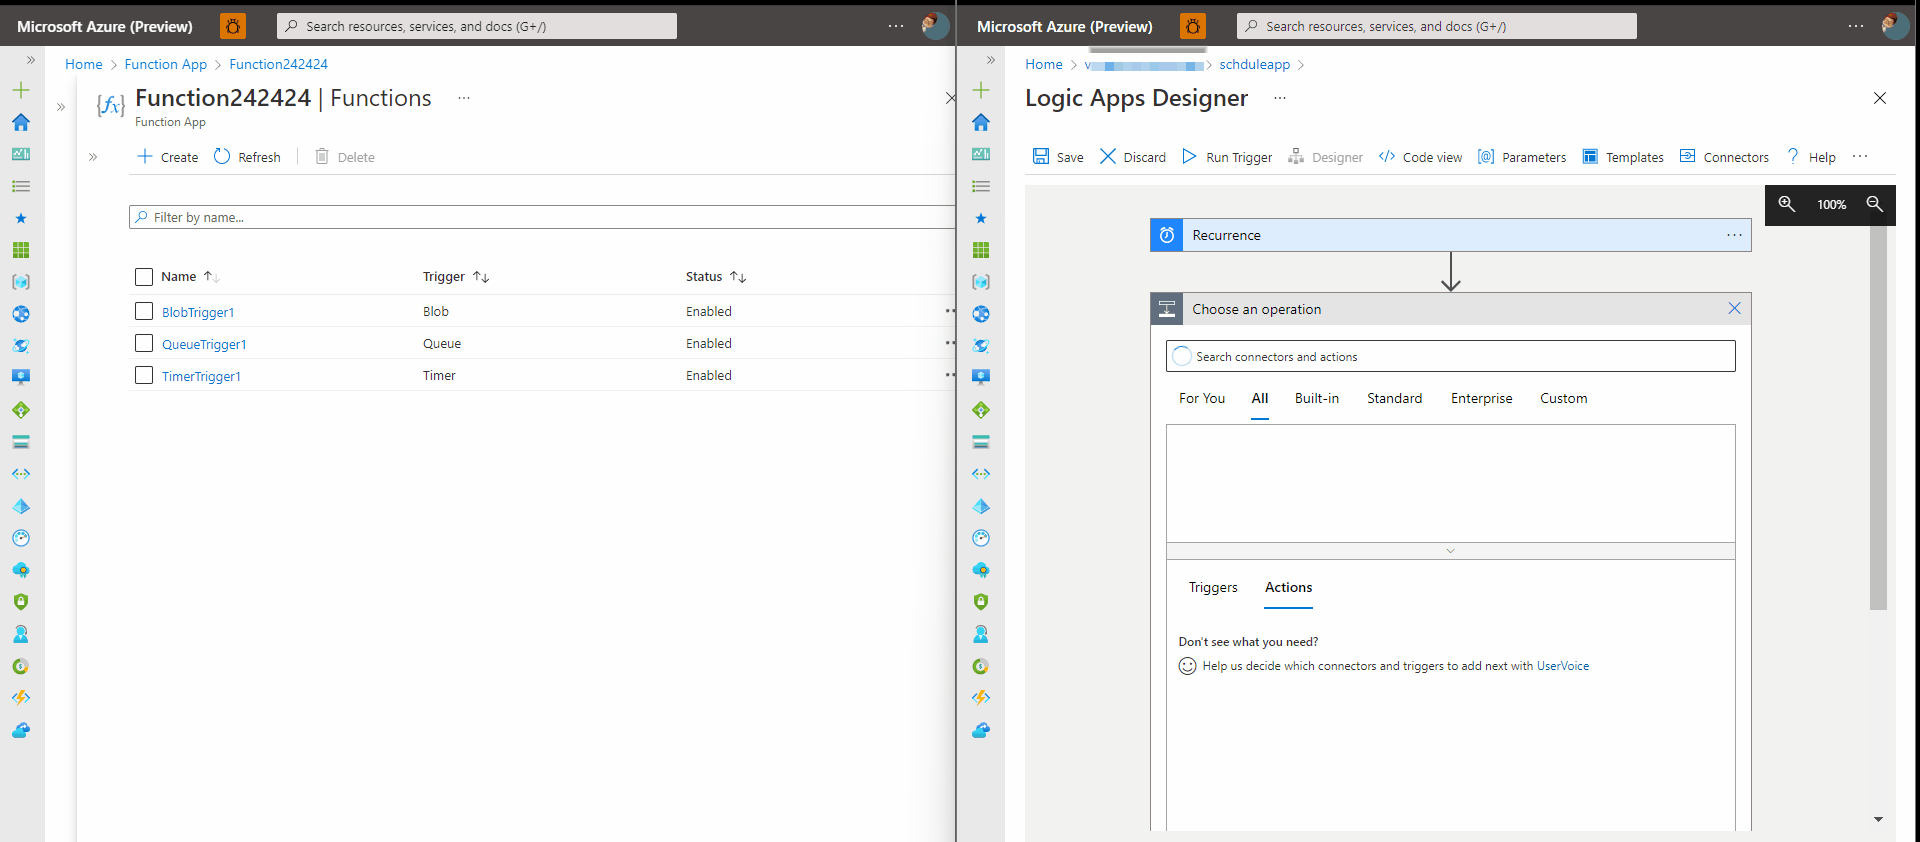The height and width of the screenshot is (842, 1920).
Task: Expand resource menu chevron beside Function242424 icon
Action: [61, 107]
